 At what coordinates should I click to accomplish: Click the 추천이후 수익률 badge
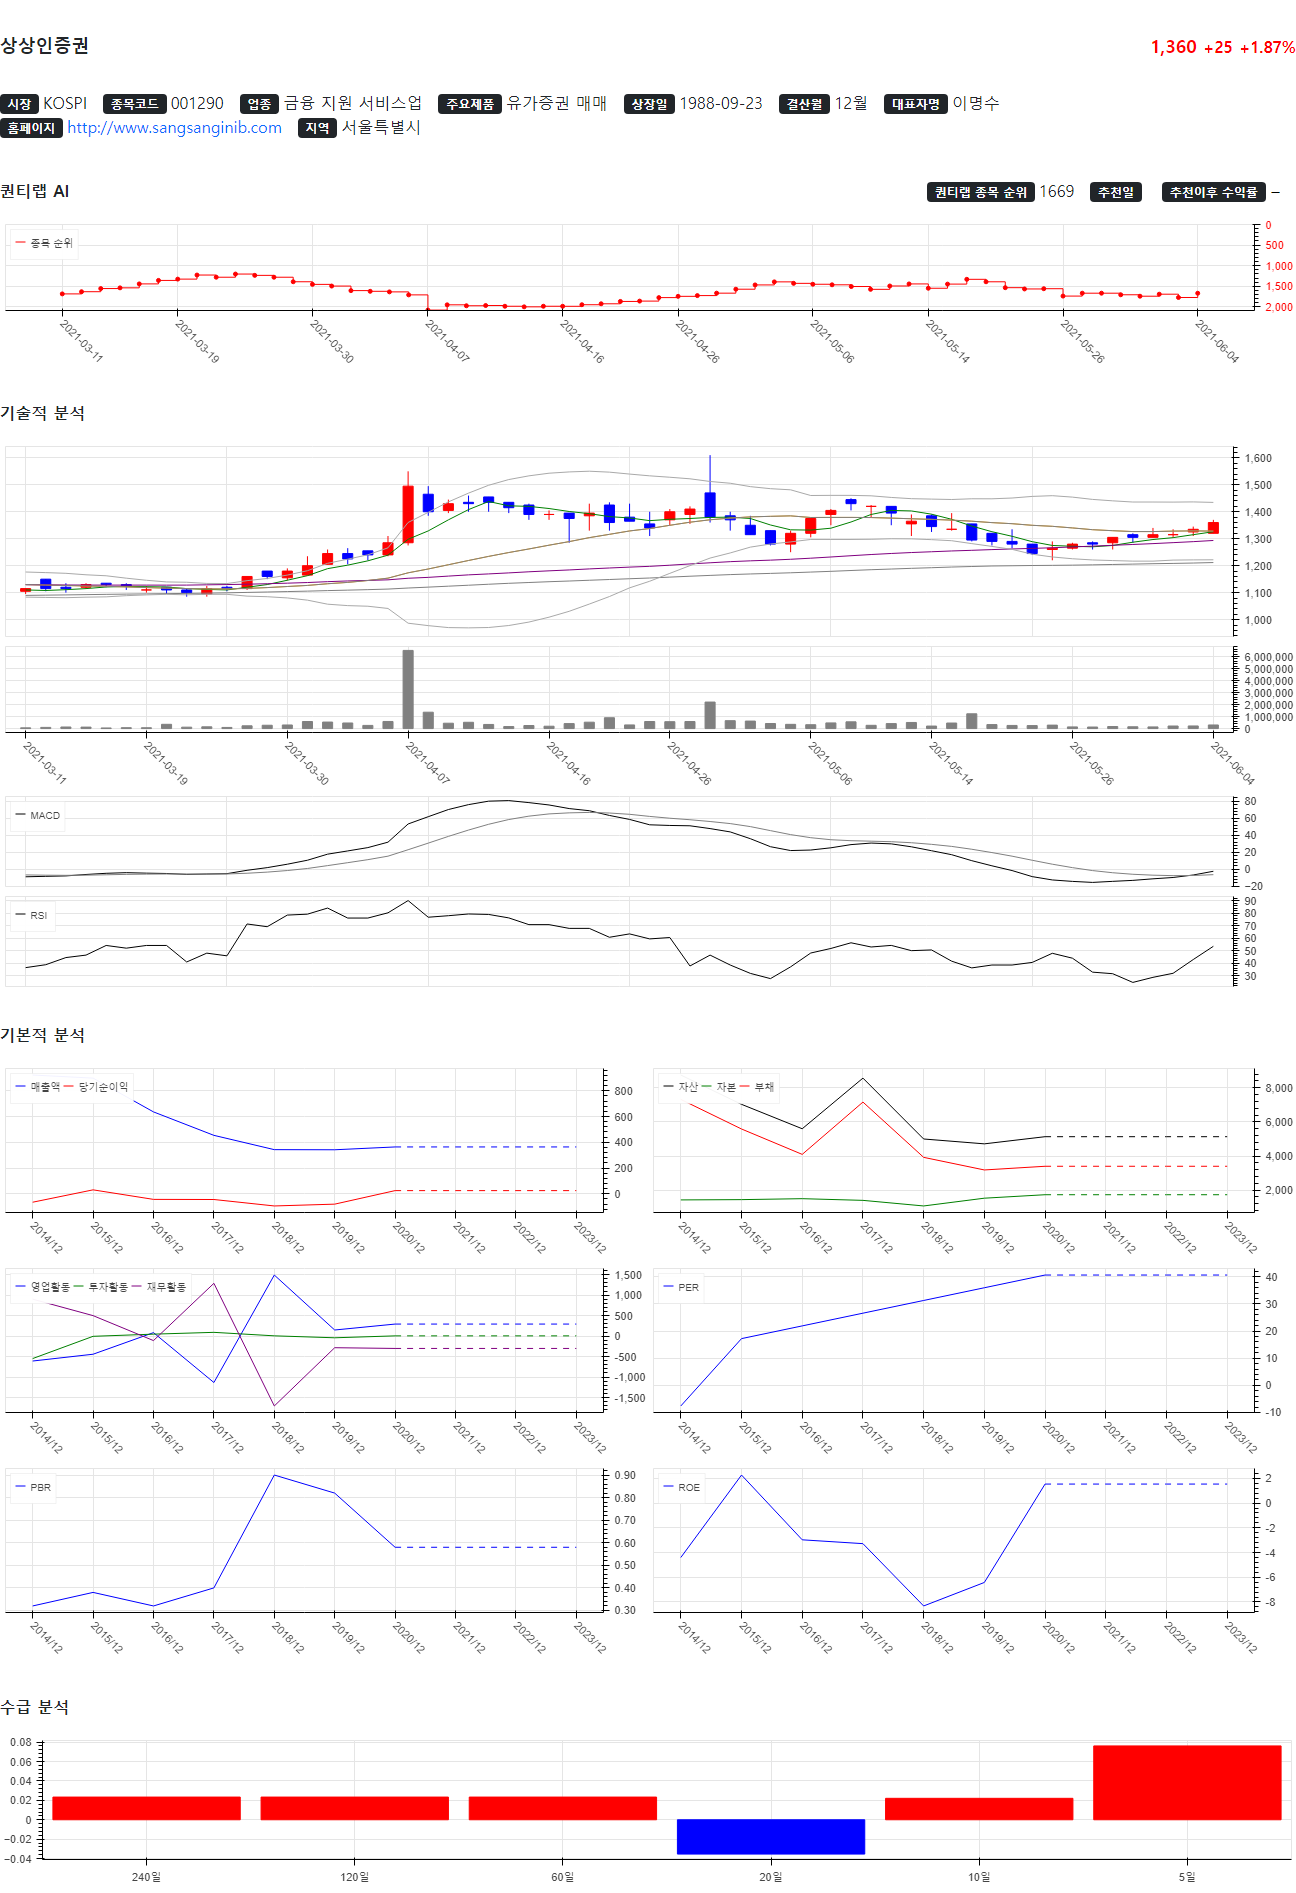1214,192
